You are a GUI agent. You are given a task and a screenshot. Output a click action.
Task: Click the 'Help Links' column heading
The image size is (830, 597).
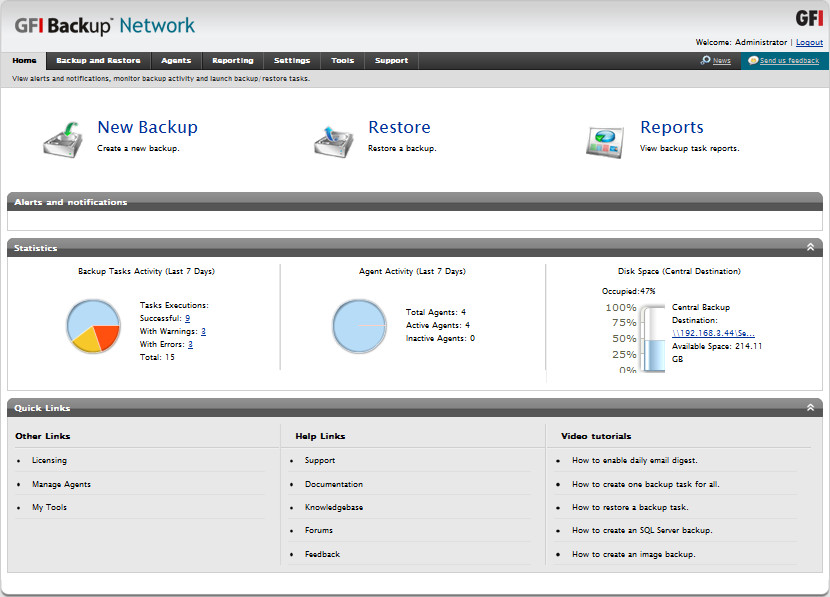pos(320,436)
